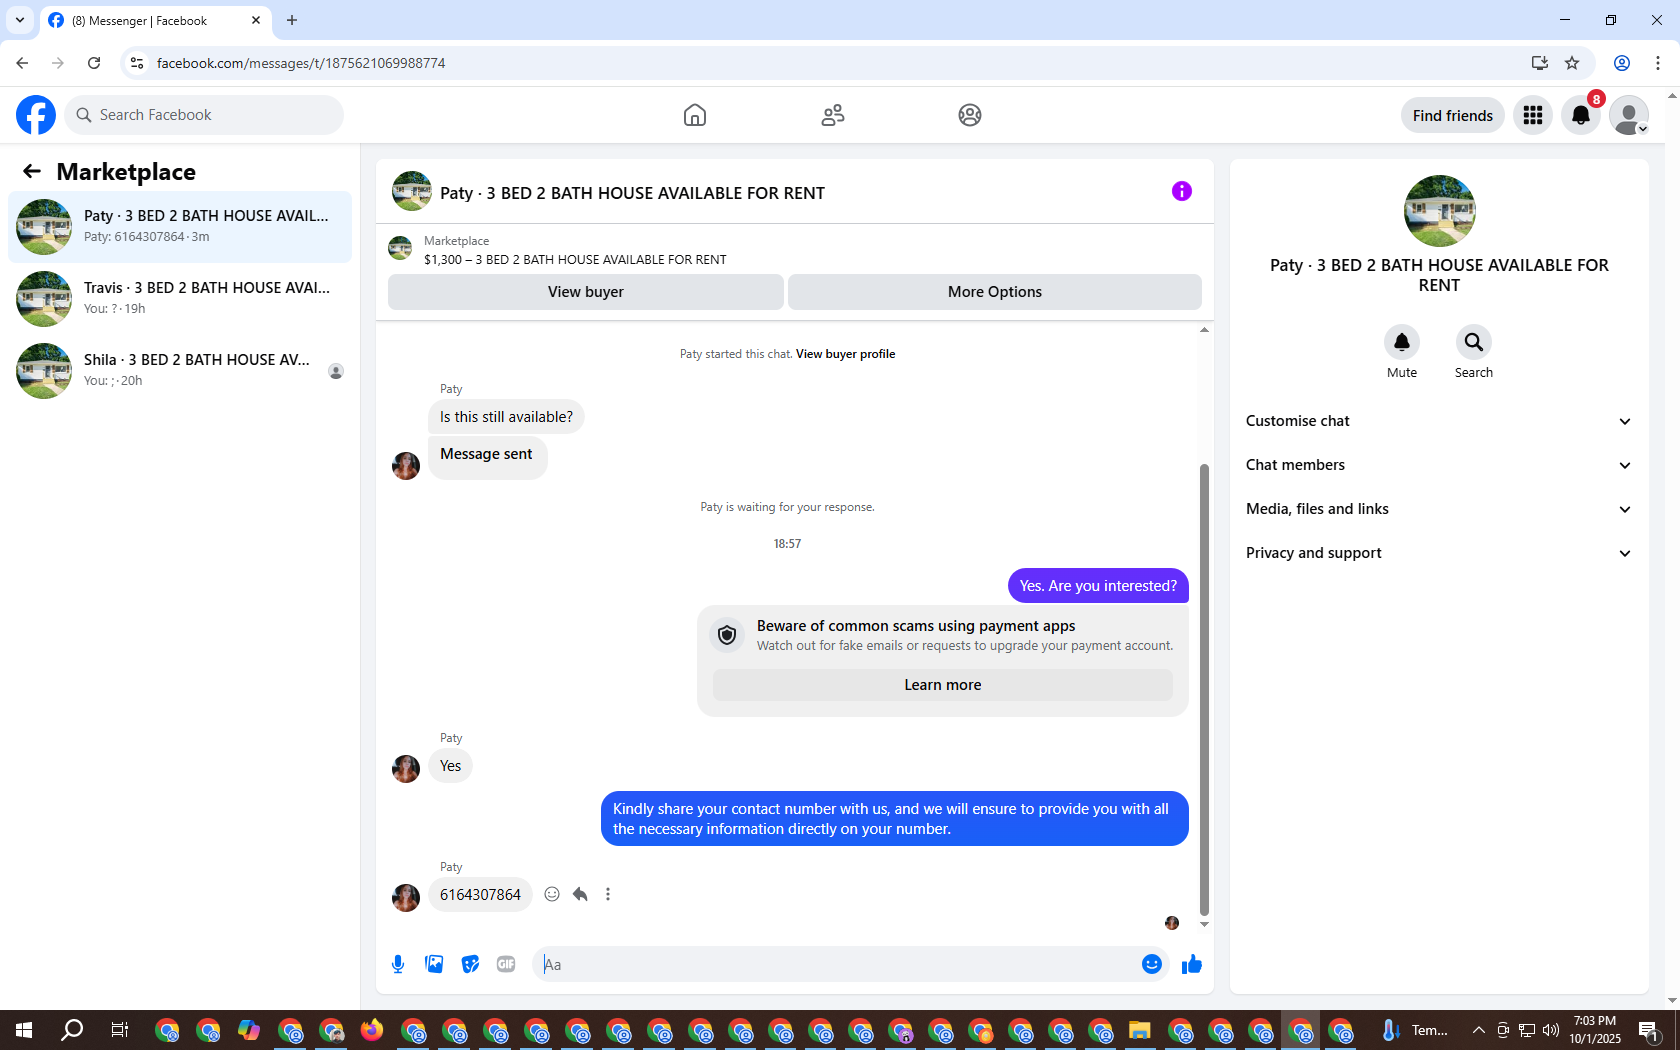Click the Search Facebook field

pyautogui.click(x=204, y=115)
